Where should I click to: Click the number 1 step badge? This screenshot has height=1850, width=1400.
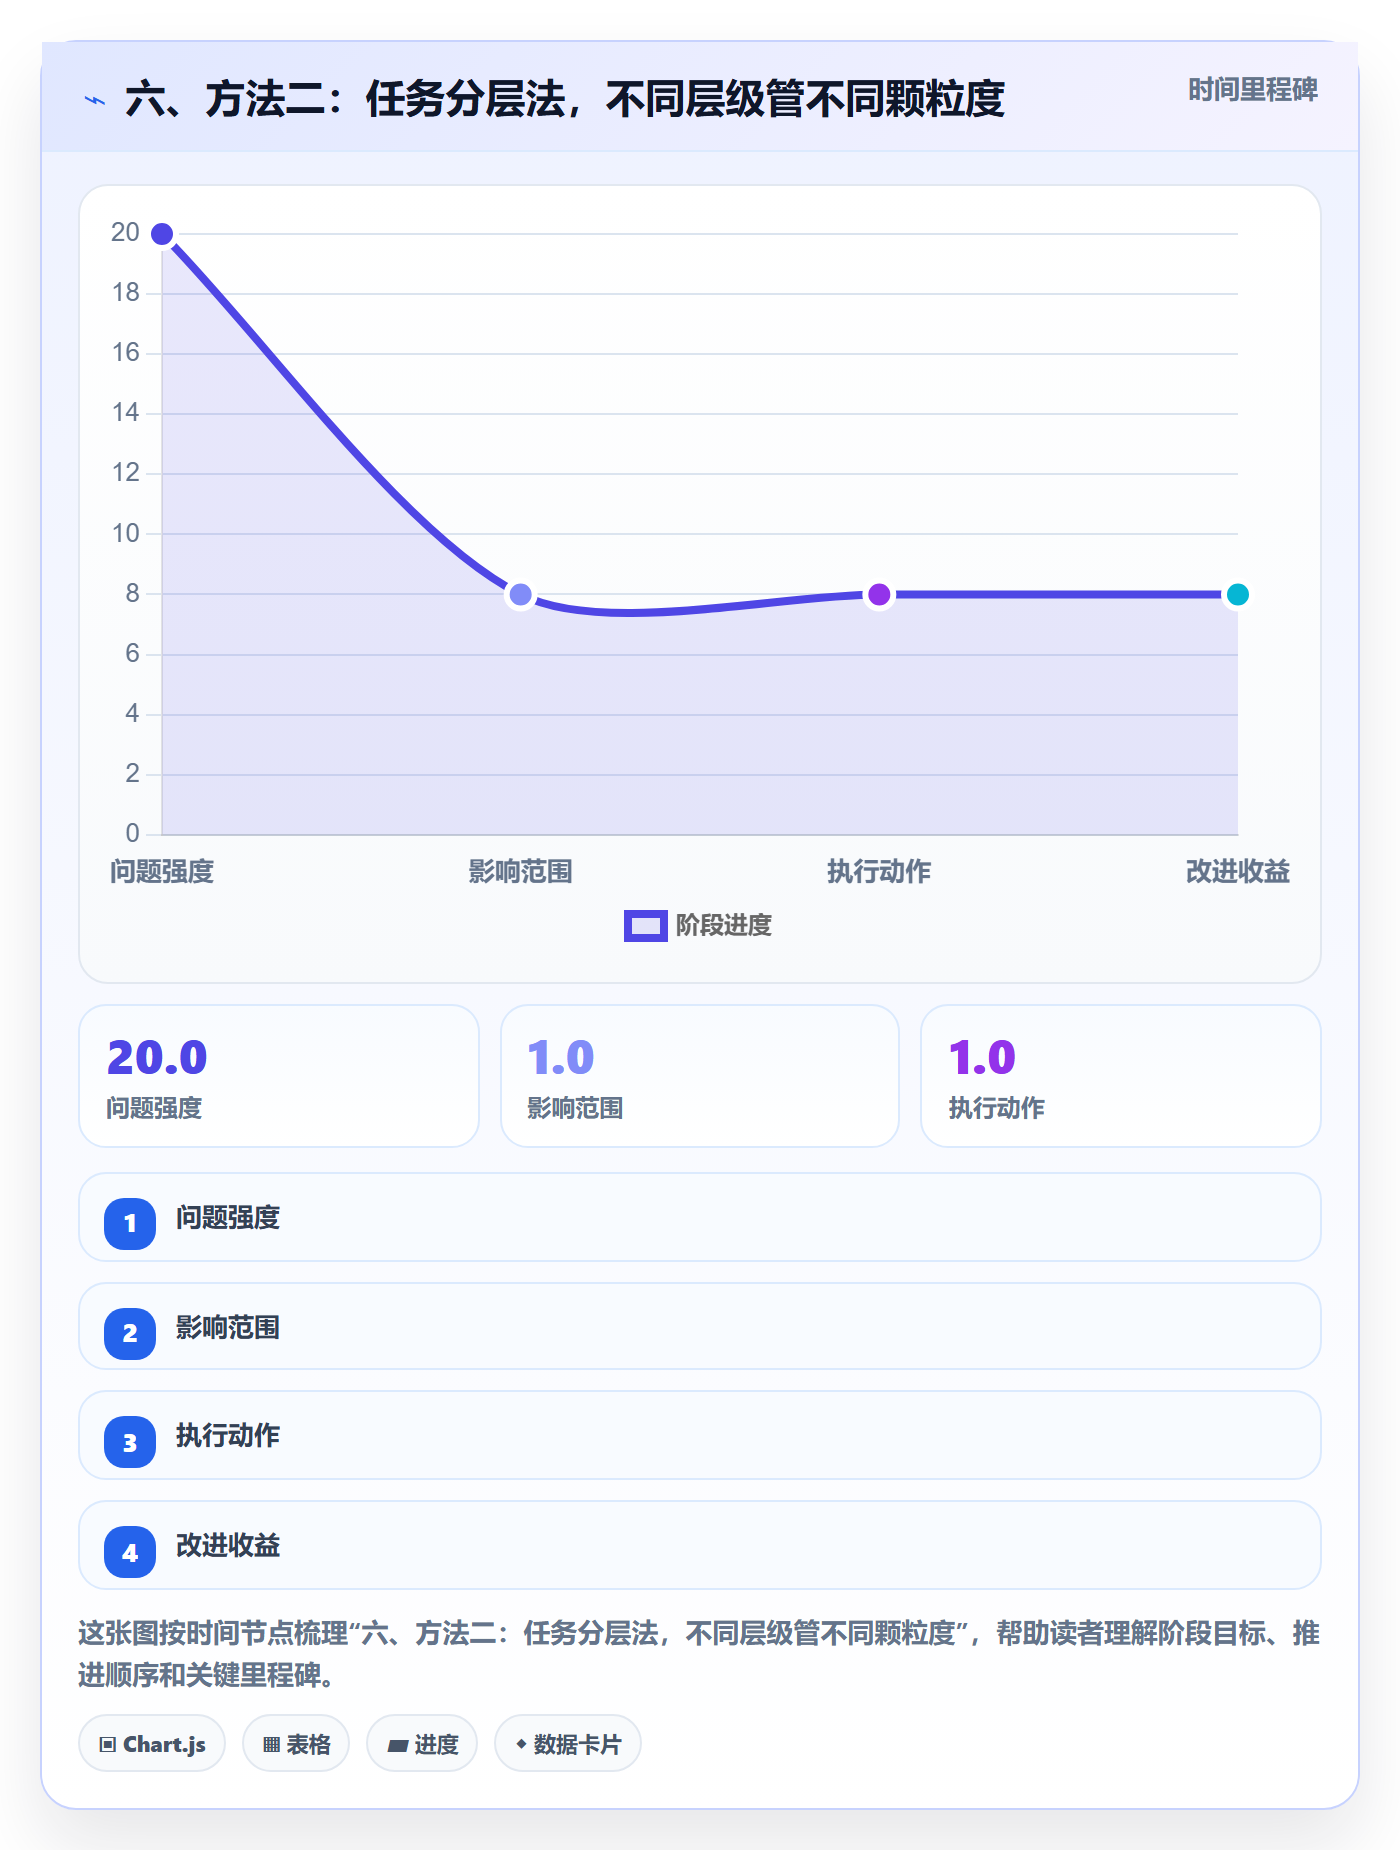coord(130,1223)
